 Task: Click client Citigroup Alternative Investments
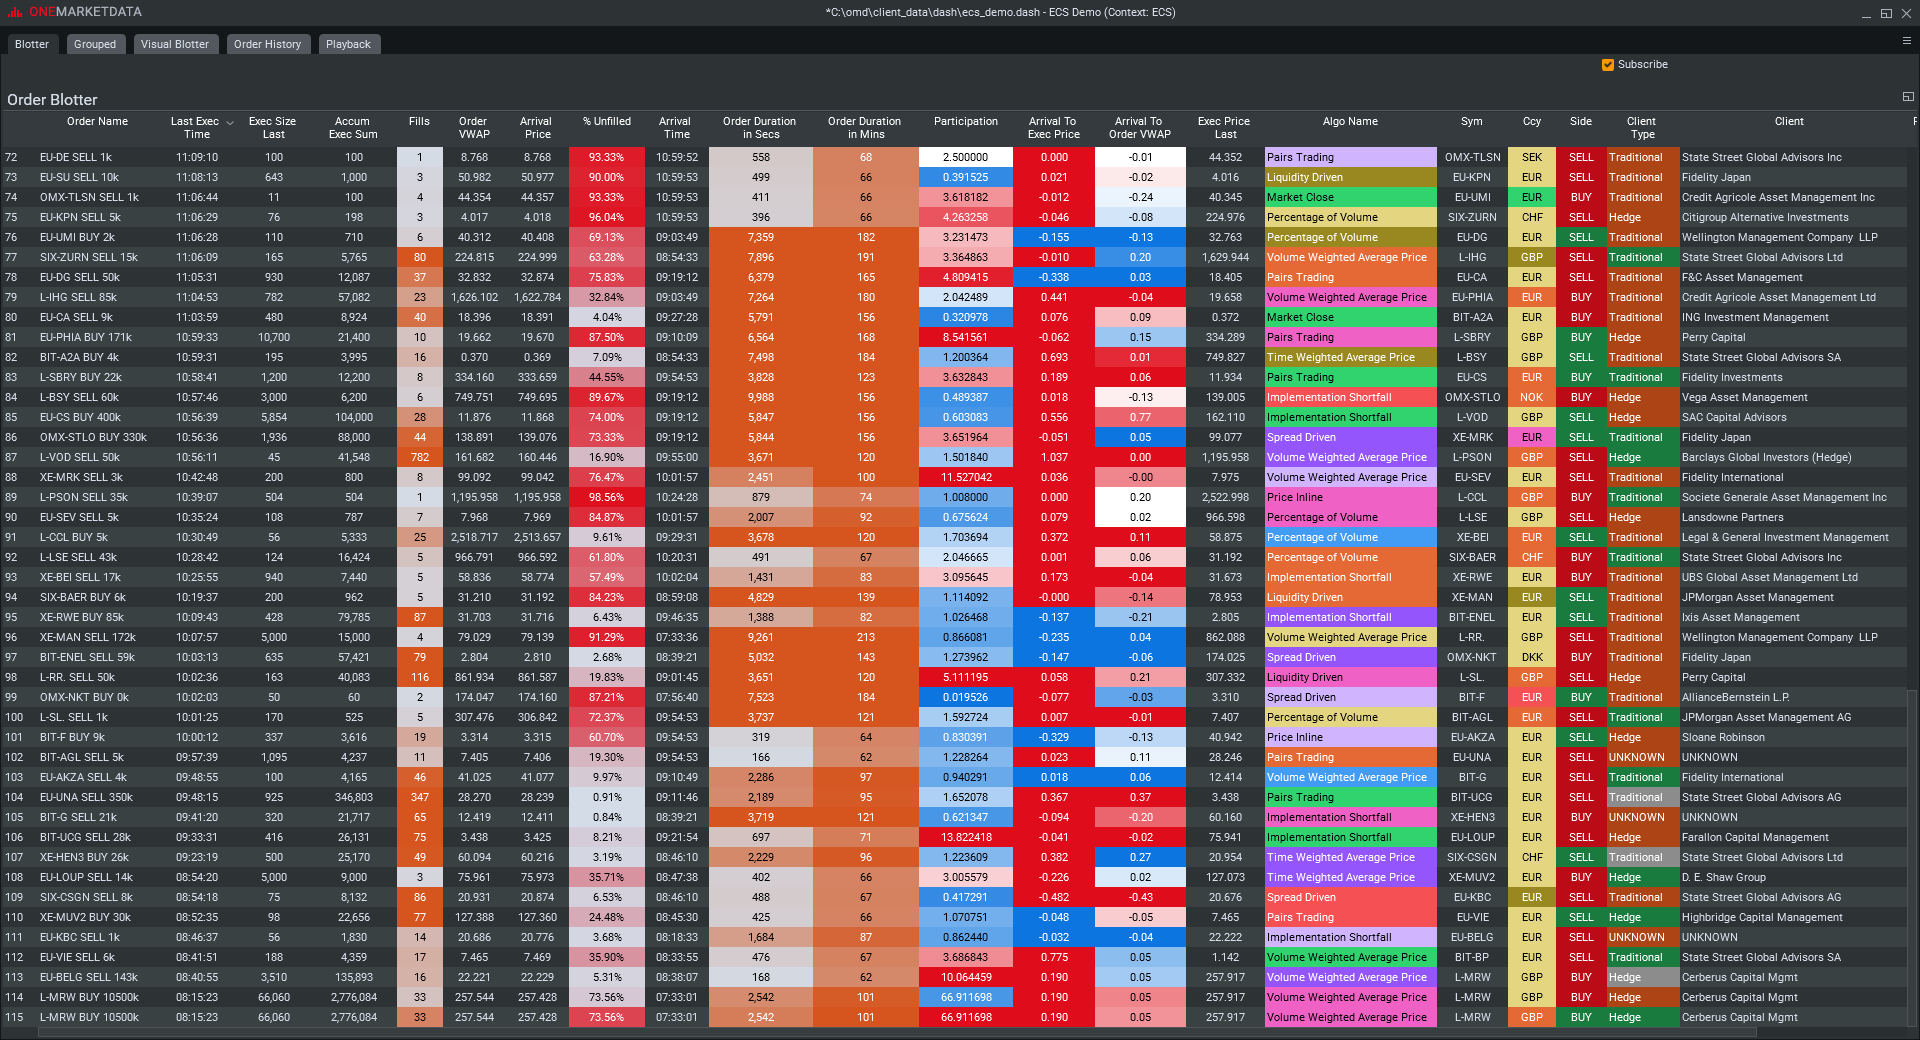click(x=1765, y=218)
